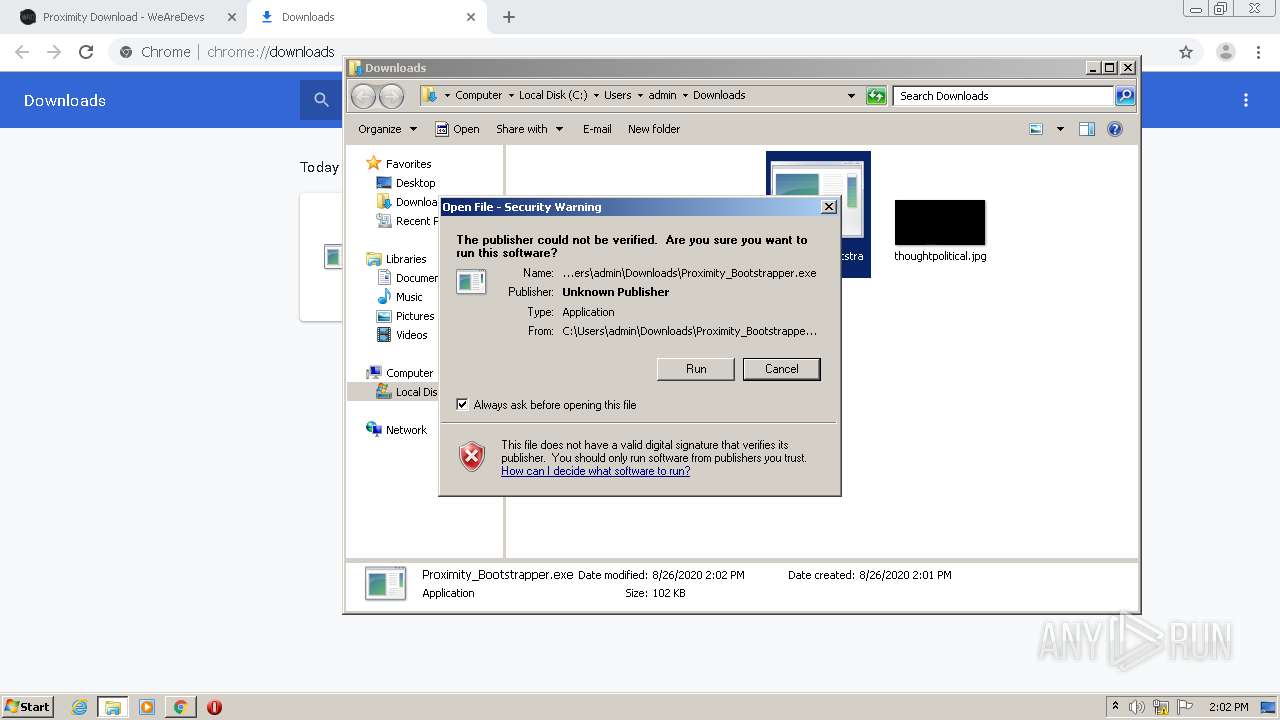The height and width of the screenshot is (720, 1280).
Task: Uncheck Always ask before opening this file
Action: tap(462, 405)
